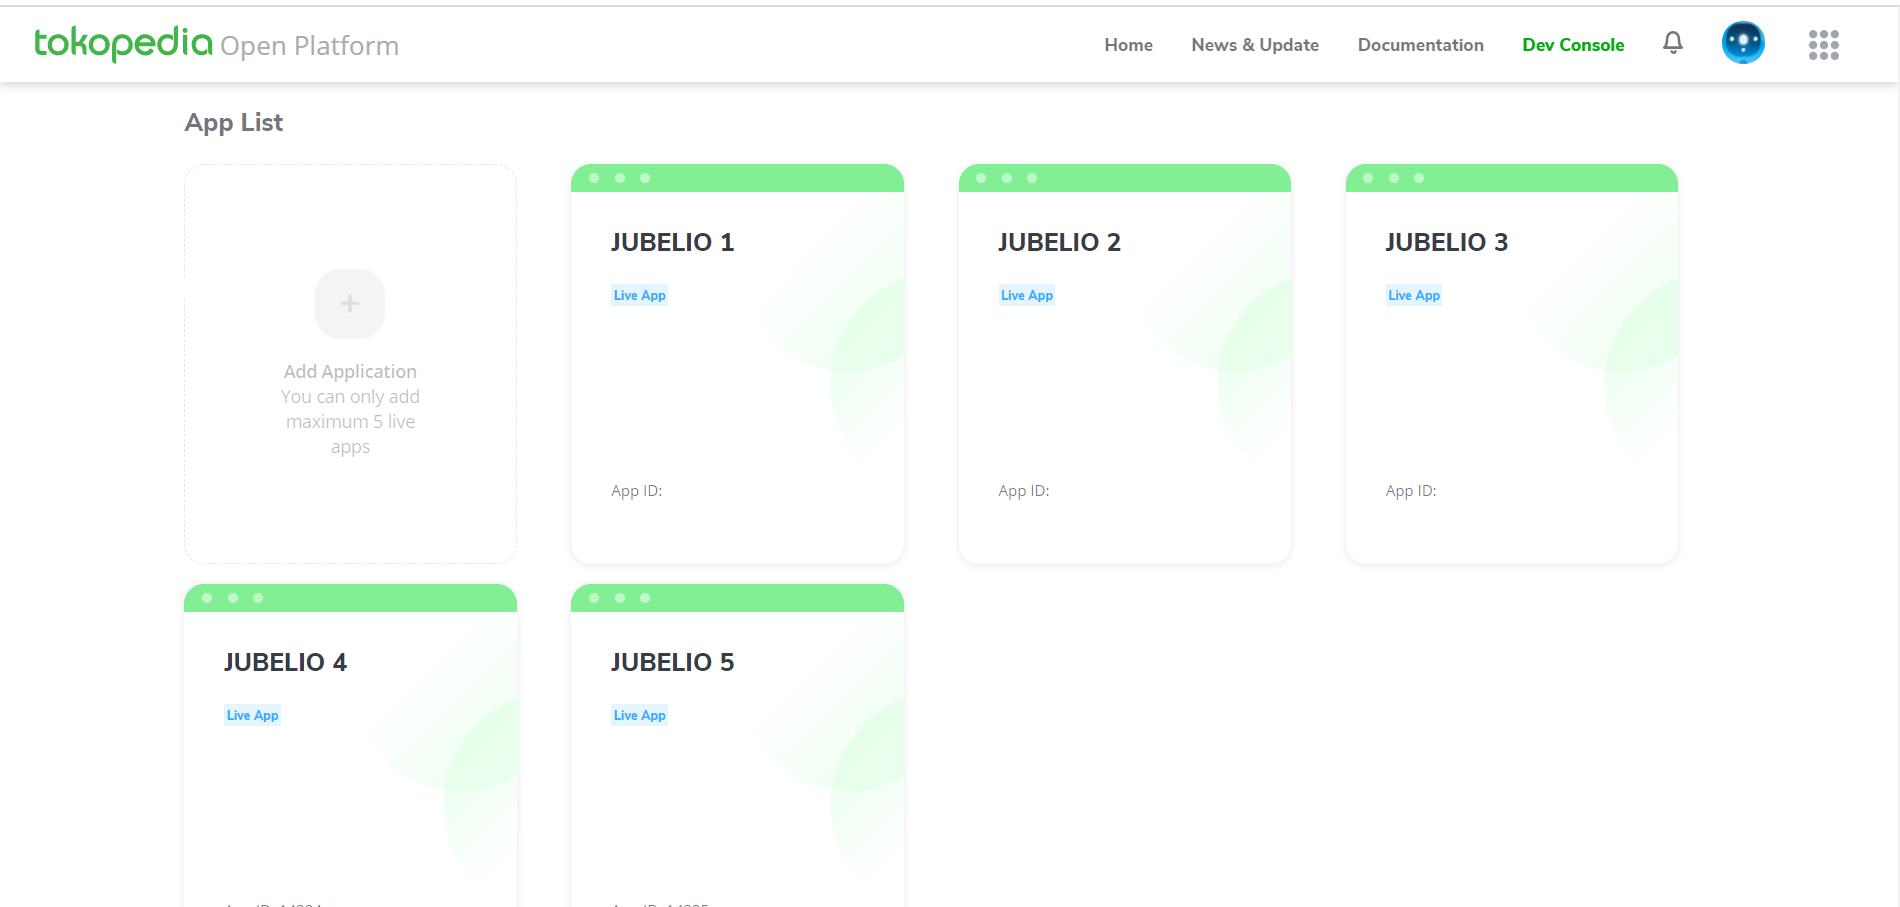Open the user profile avatar
The height and width of the screenshot is (907, 1900).
pyautogui.click(x=1743, y=43)
